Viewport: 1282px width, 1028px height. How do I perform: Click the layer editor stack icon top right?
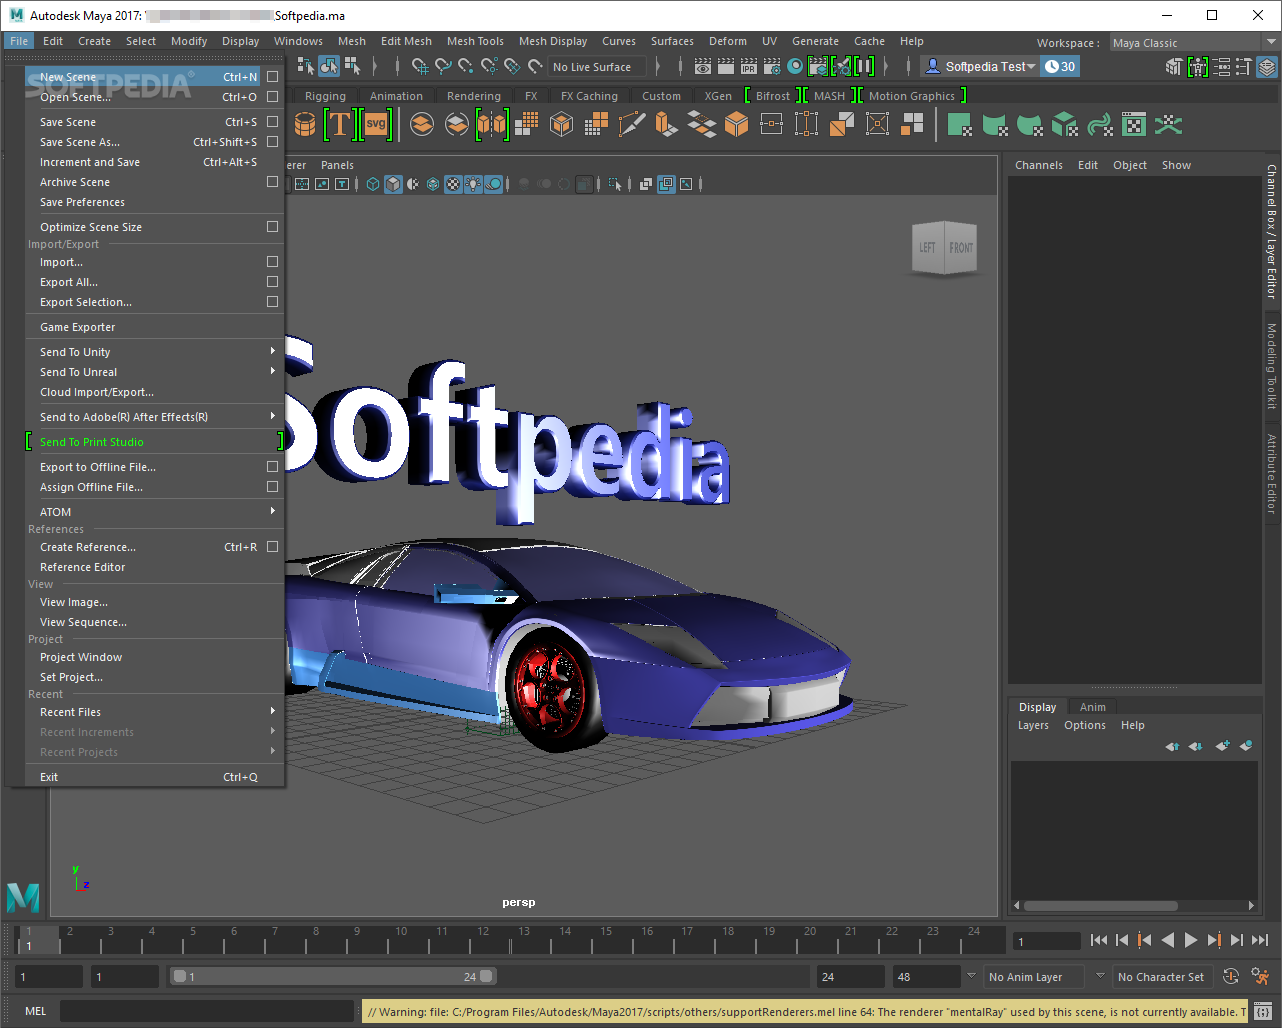[x=1267, y=67]
